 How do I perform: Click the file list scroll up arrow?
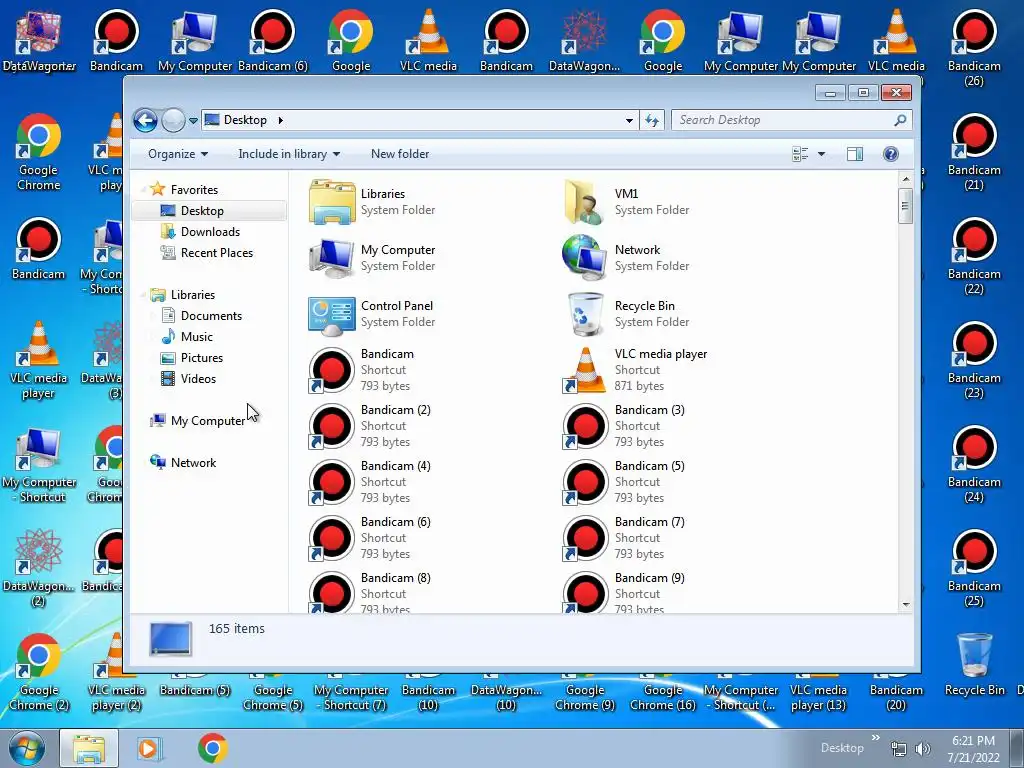905,179
